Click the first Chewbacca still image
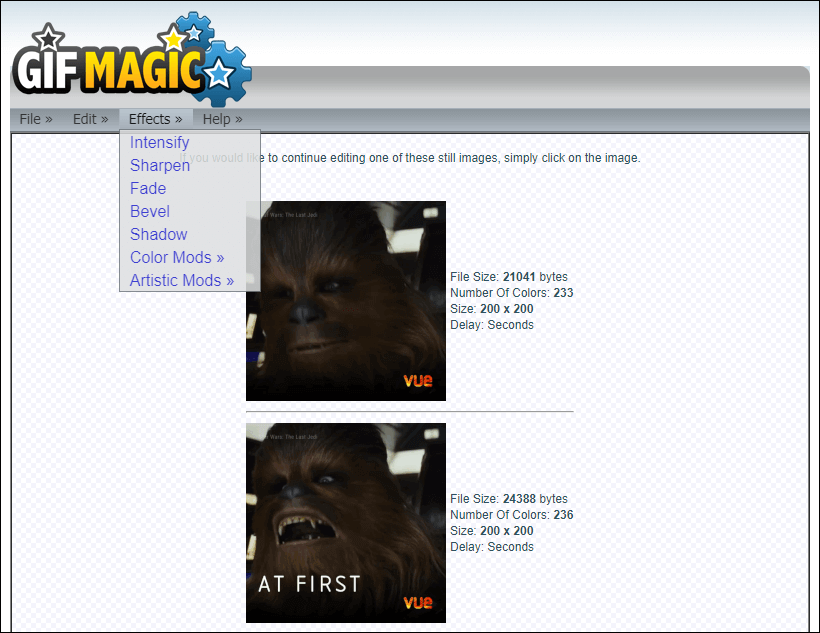Viewport: 820px width, 633px height. point(346,301)
